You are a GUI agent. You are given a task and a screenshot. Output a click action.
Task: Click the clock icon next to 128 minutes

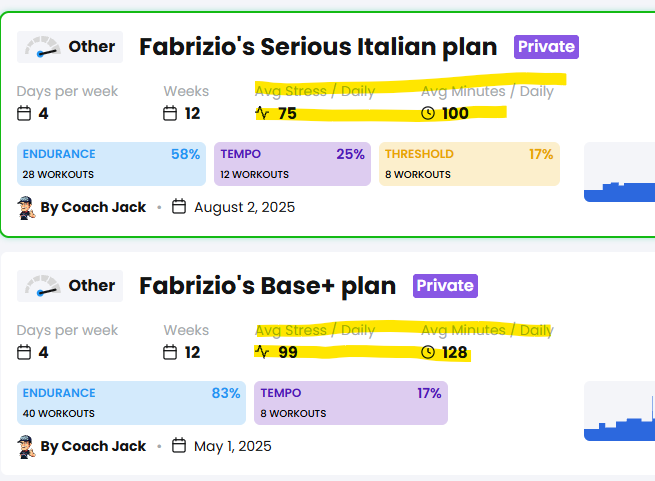428,352
